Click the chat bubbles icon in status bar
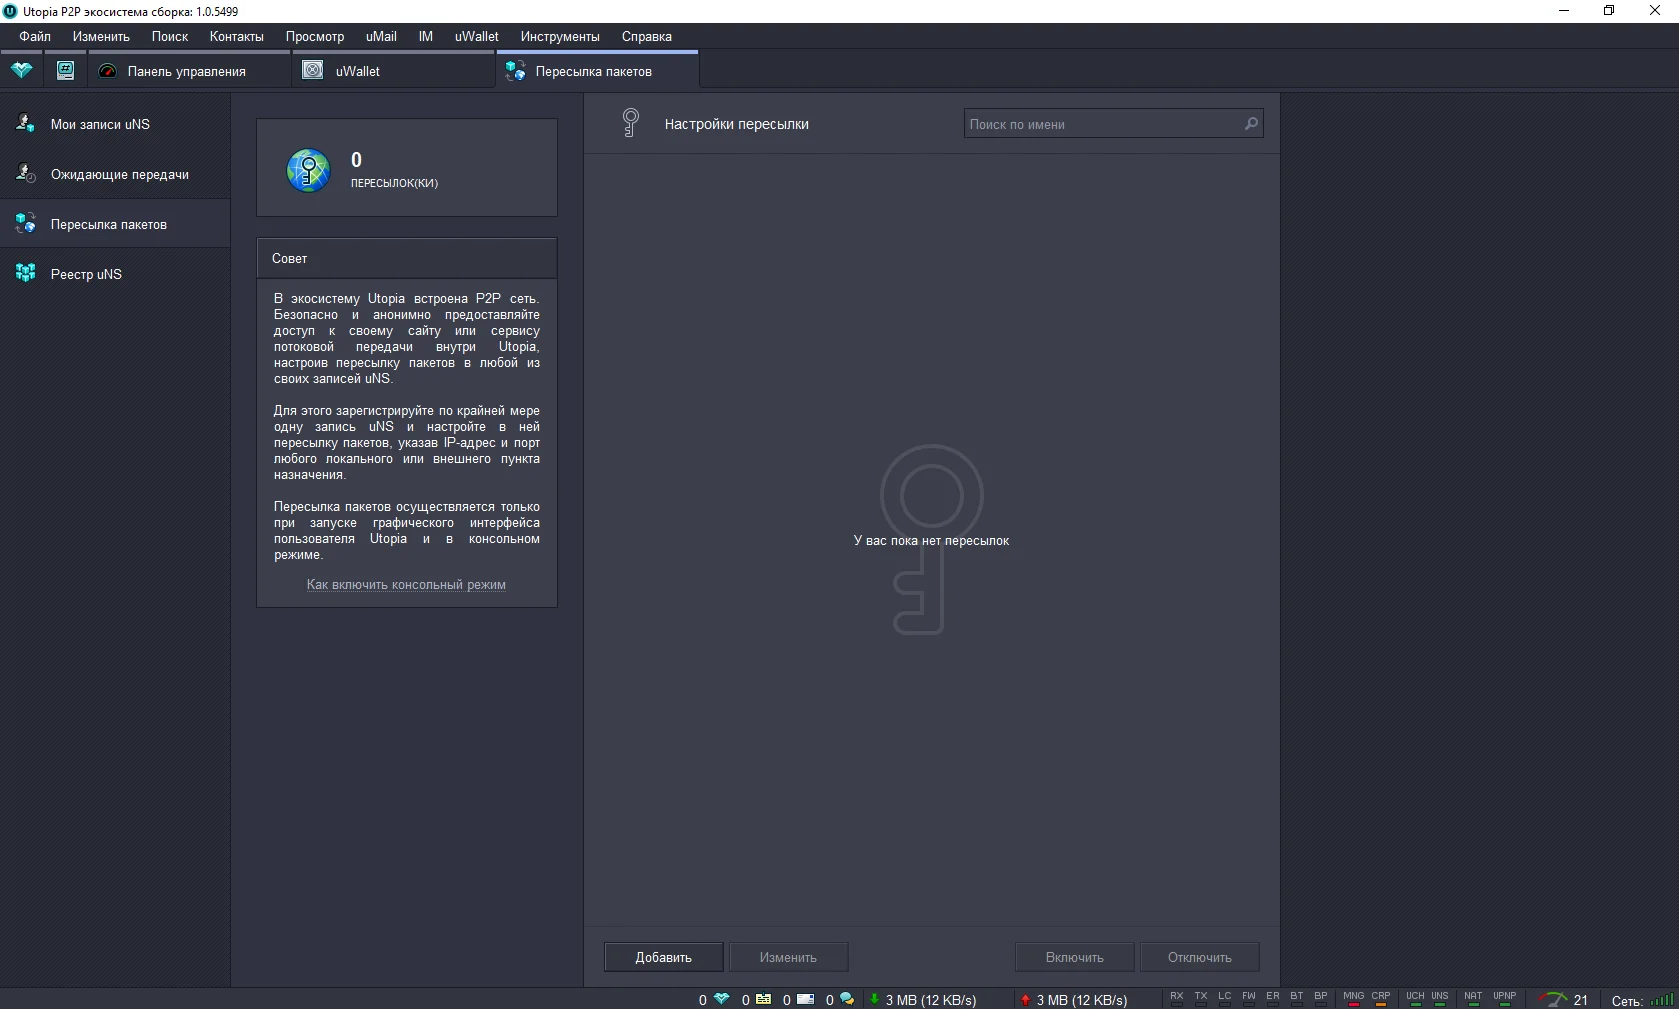 pyautogui.click(x=847, y=999)
